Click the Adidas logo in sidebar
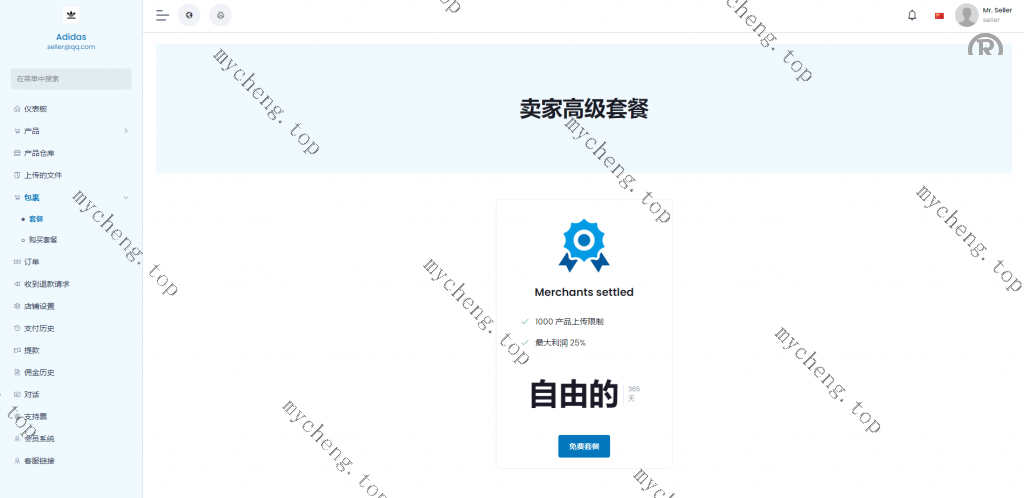1024x498 pixels. click(71, 15)
